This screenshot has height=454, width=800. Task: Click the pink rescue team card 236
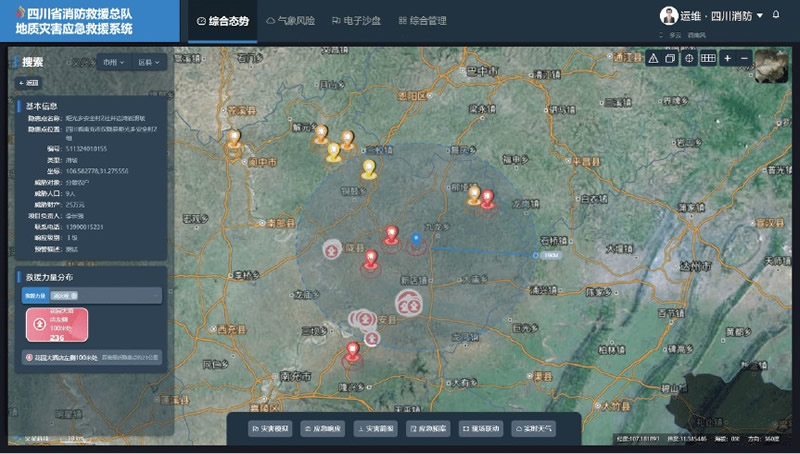pos(57,324)
